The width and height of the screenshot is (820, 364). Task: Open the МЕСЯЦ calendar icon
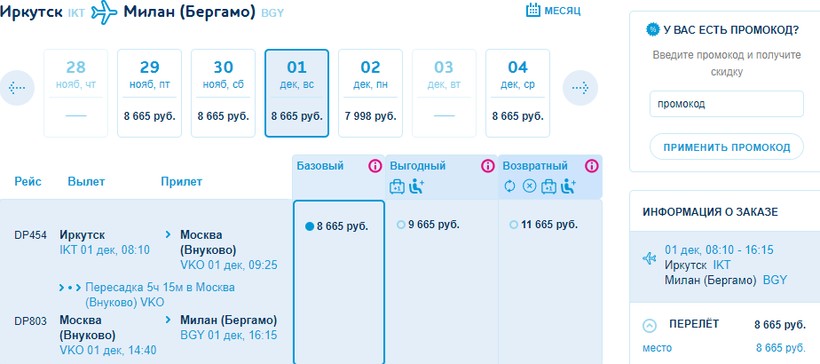tap(533, 10)
